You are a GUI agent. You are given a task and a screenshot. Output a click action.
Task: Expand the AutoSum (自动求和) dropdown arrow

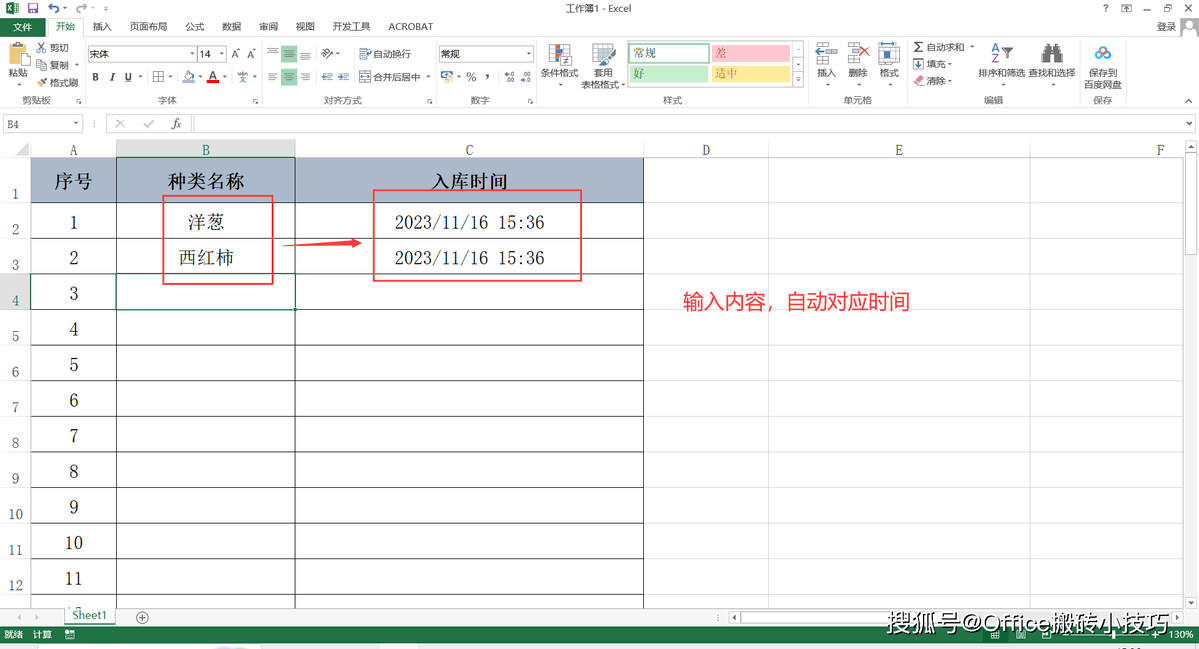972,47
